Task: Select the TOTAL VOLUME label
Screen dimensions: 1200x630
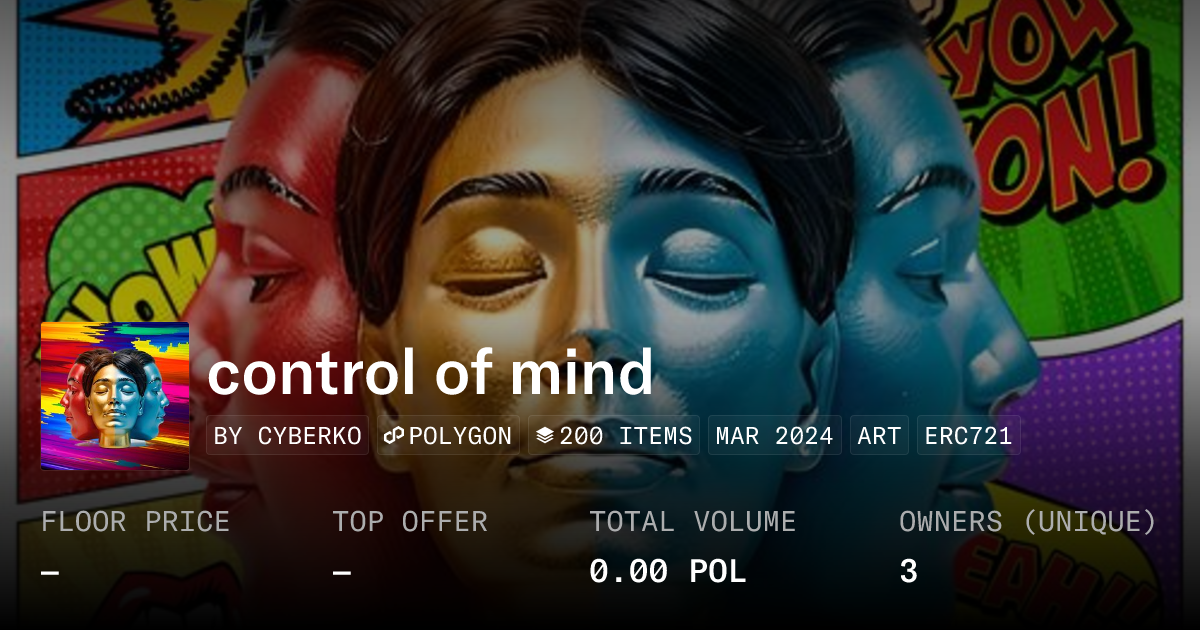Action: 692,522
